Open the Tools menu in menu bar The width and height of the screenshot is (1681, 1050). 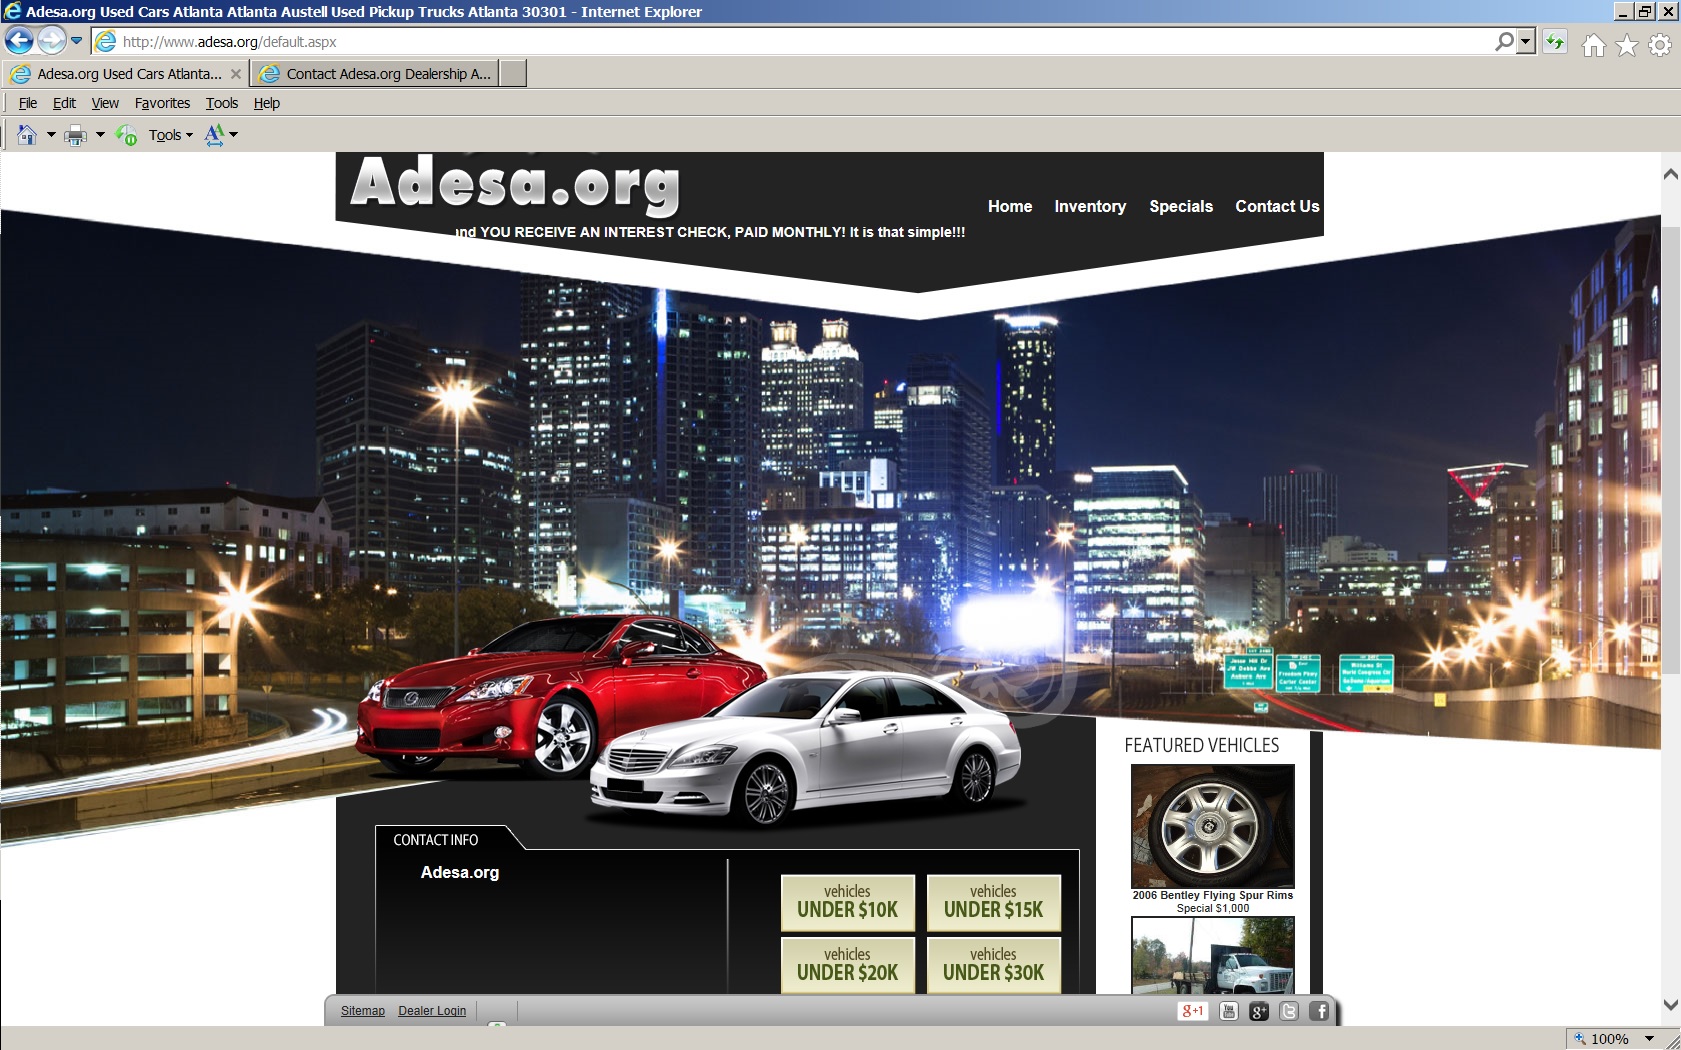(x=222, y=103)
